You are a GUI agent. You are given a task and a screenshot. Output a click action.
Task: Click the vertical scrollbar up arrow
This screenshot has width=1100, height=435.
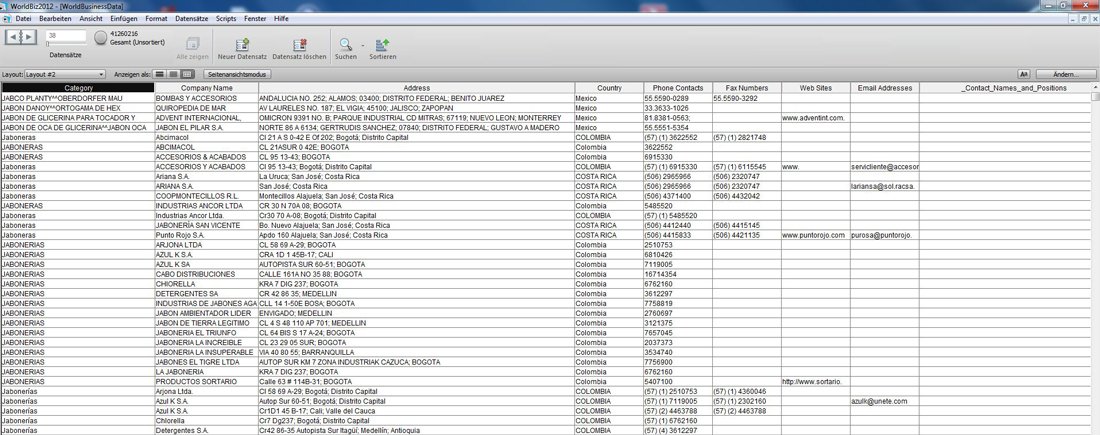[1095, 87]
